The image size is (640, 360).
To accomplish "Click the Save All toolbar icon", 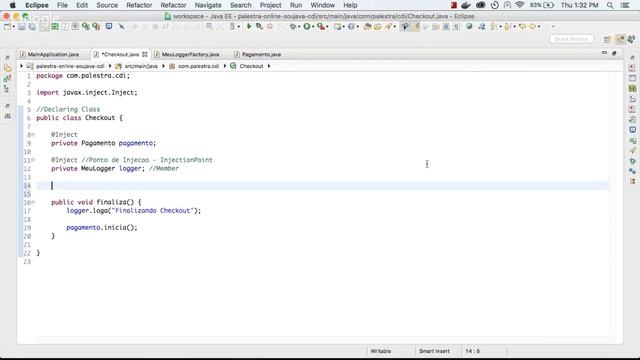I will pos(32,27).
